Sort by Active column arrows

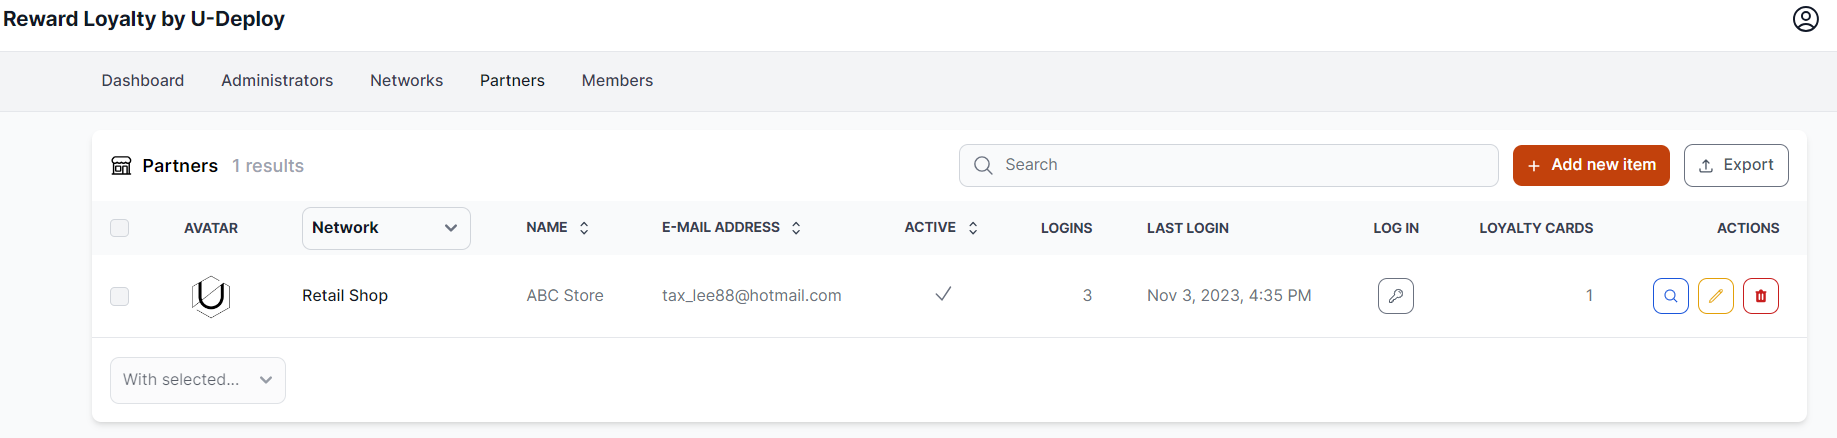(x=973, y=228)
